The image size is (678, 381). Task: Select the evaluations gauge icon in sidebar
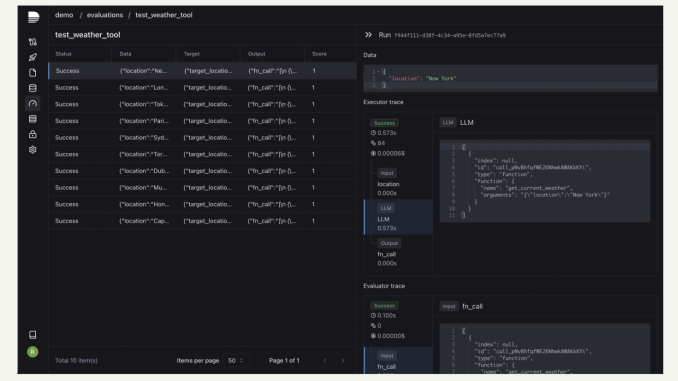click(x=33, y=103)
